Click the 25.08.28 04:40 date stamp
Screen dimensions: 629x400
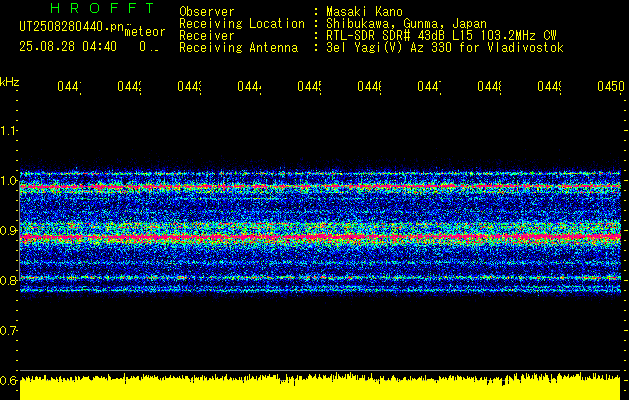pyautogui.click(x=68, y=47)
